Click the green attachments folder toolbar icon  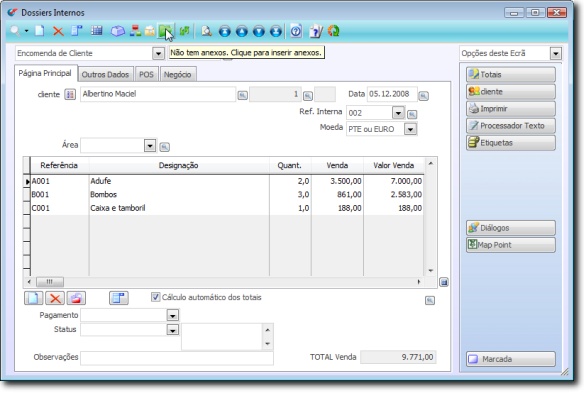[165, 31]
